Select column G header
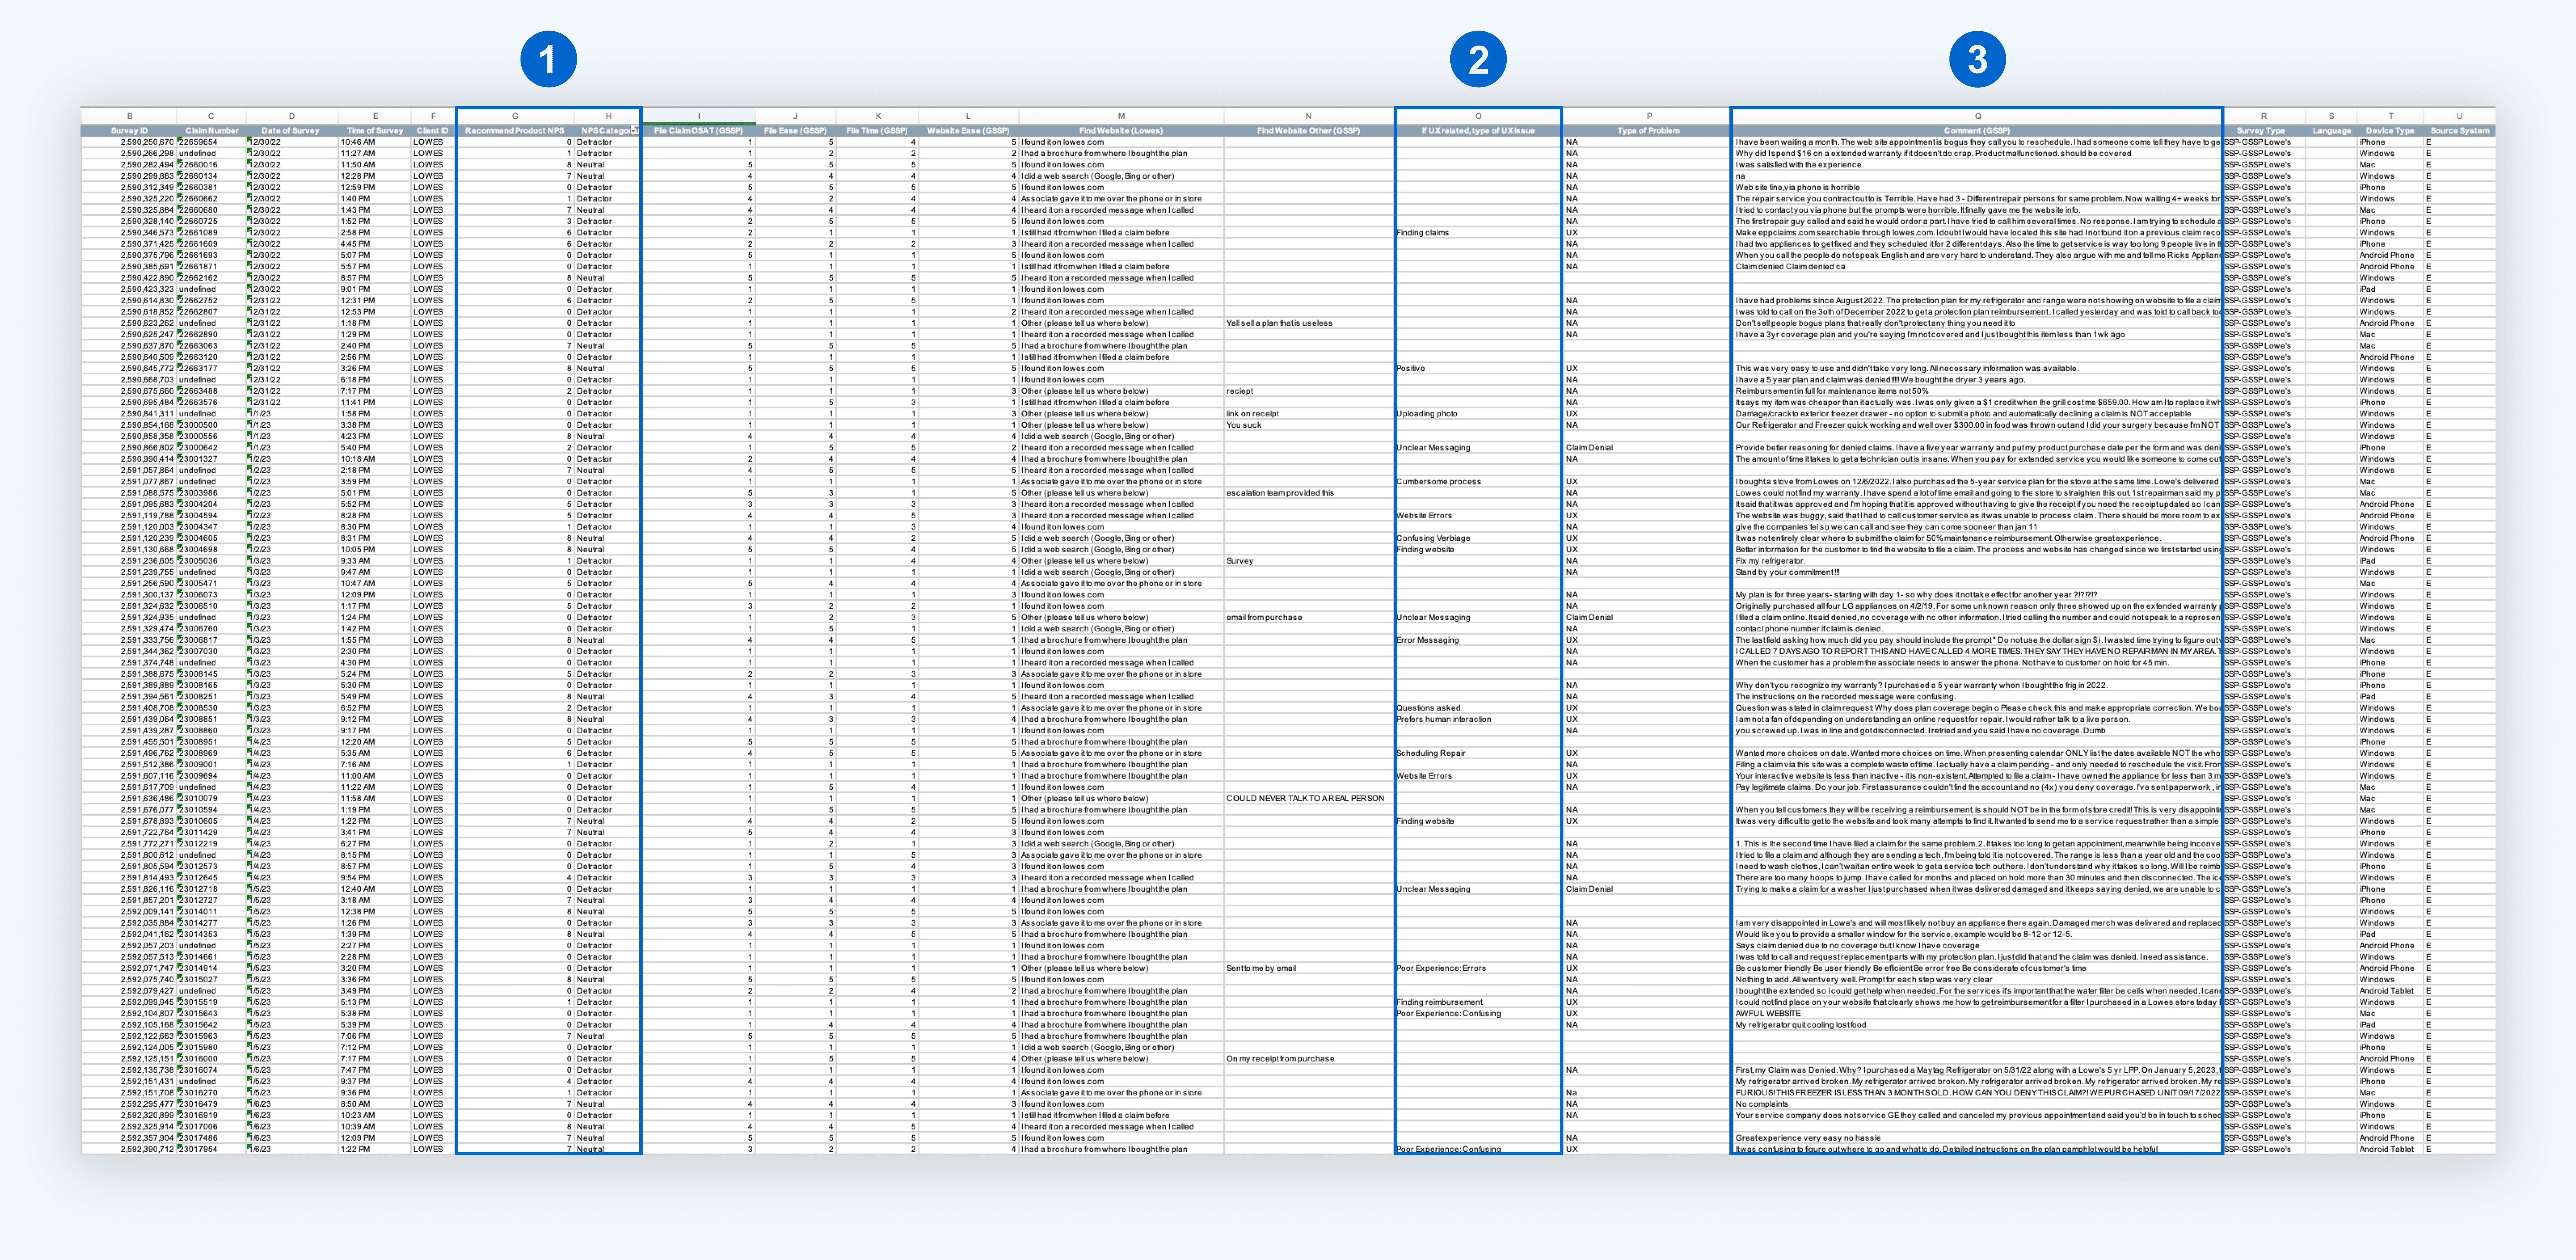Image resolution: width=2576 pixels, height=1260 pixels. point(515,116)
